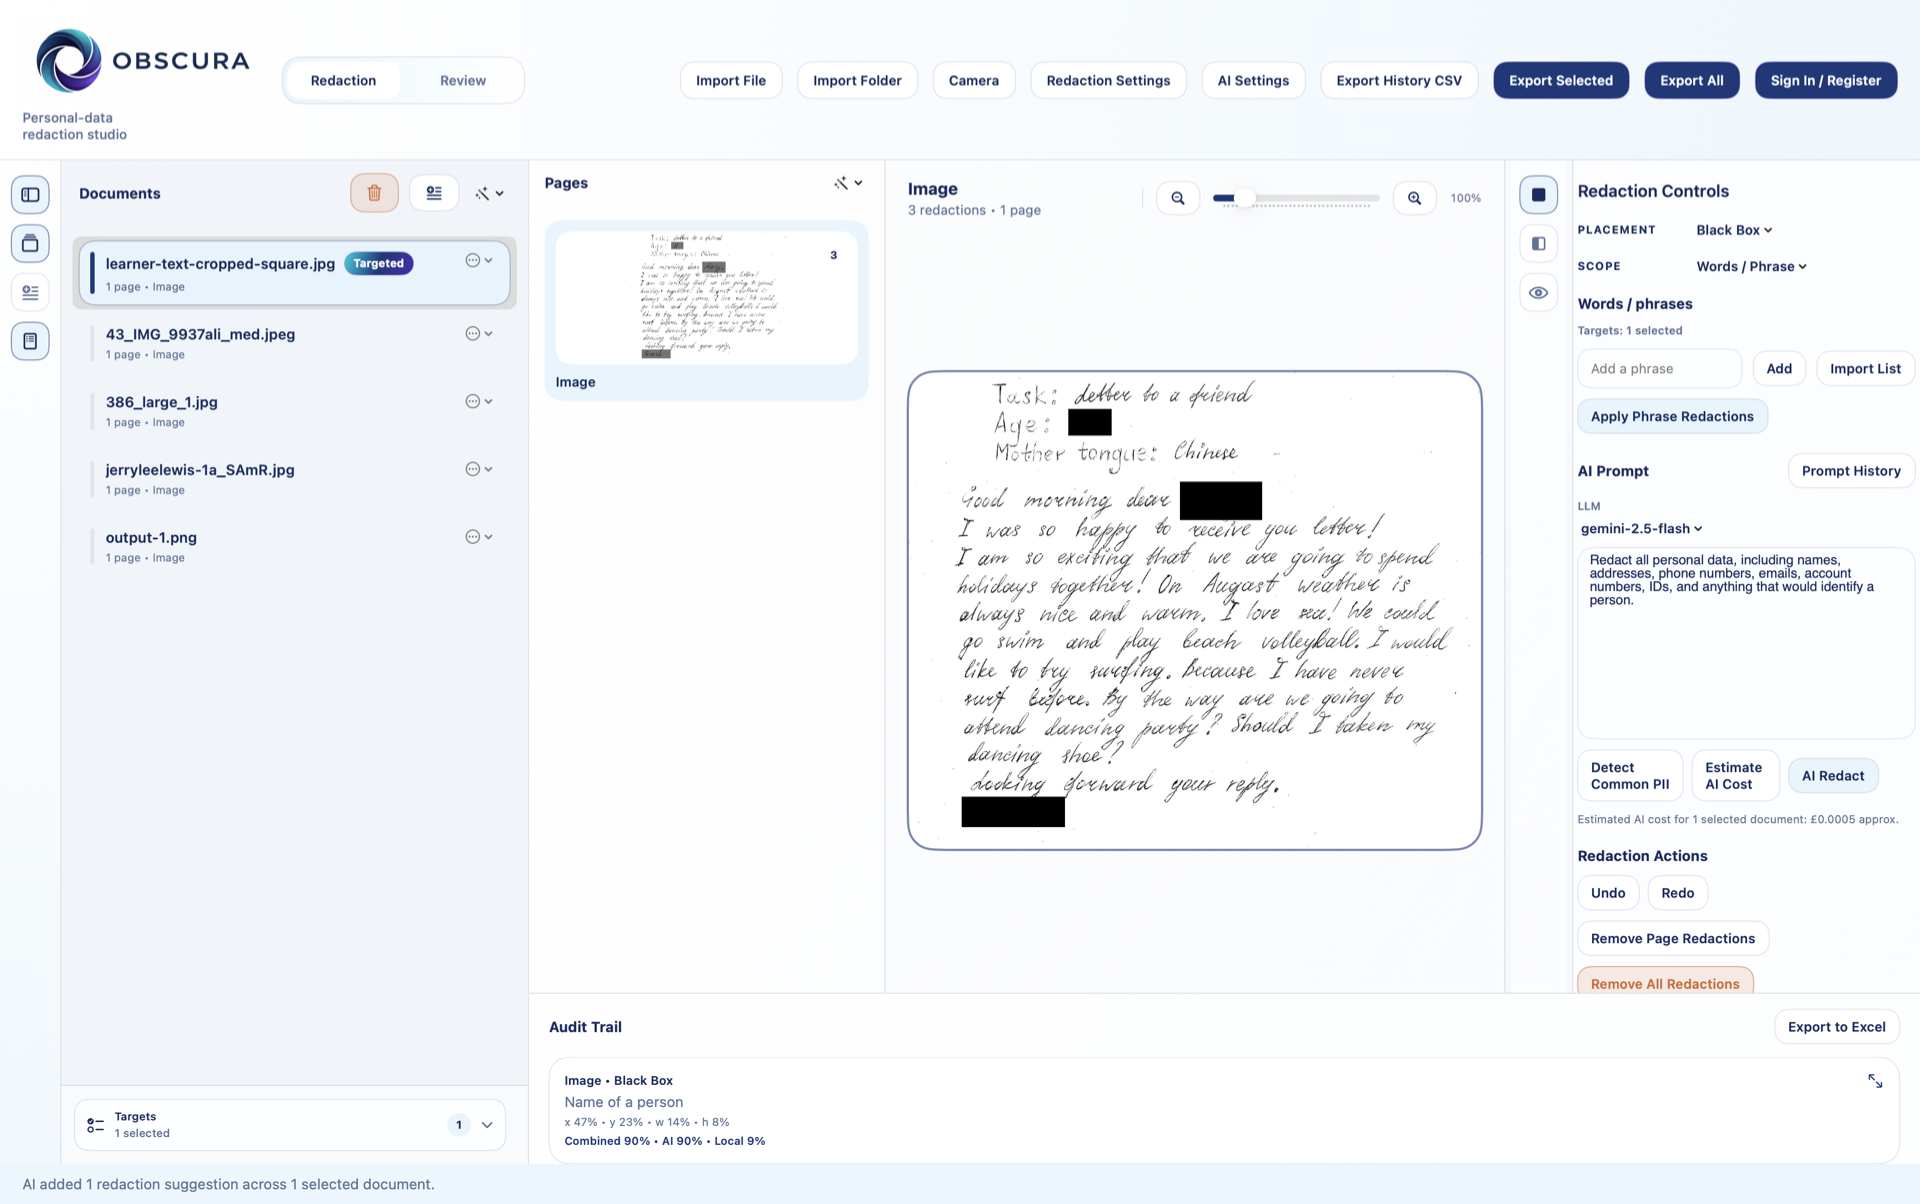1920x1204 pixels.
Task: Toggle the eye preview icon in the right toolbar
Action: [x=1538, y=292]
